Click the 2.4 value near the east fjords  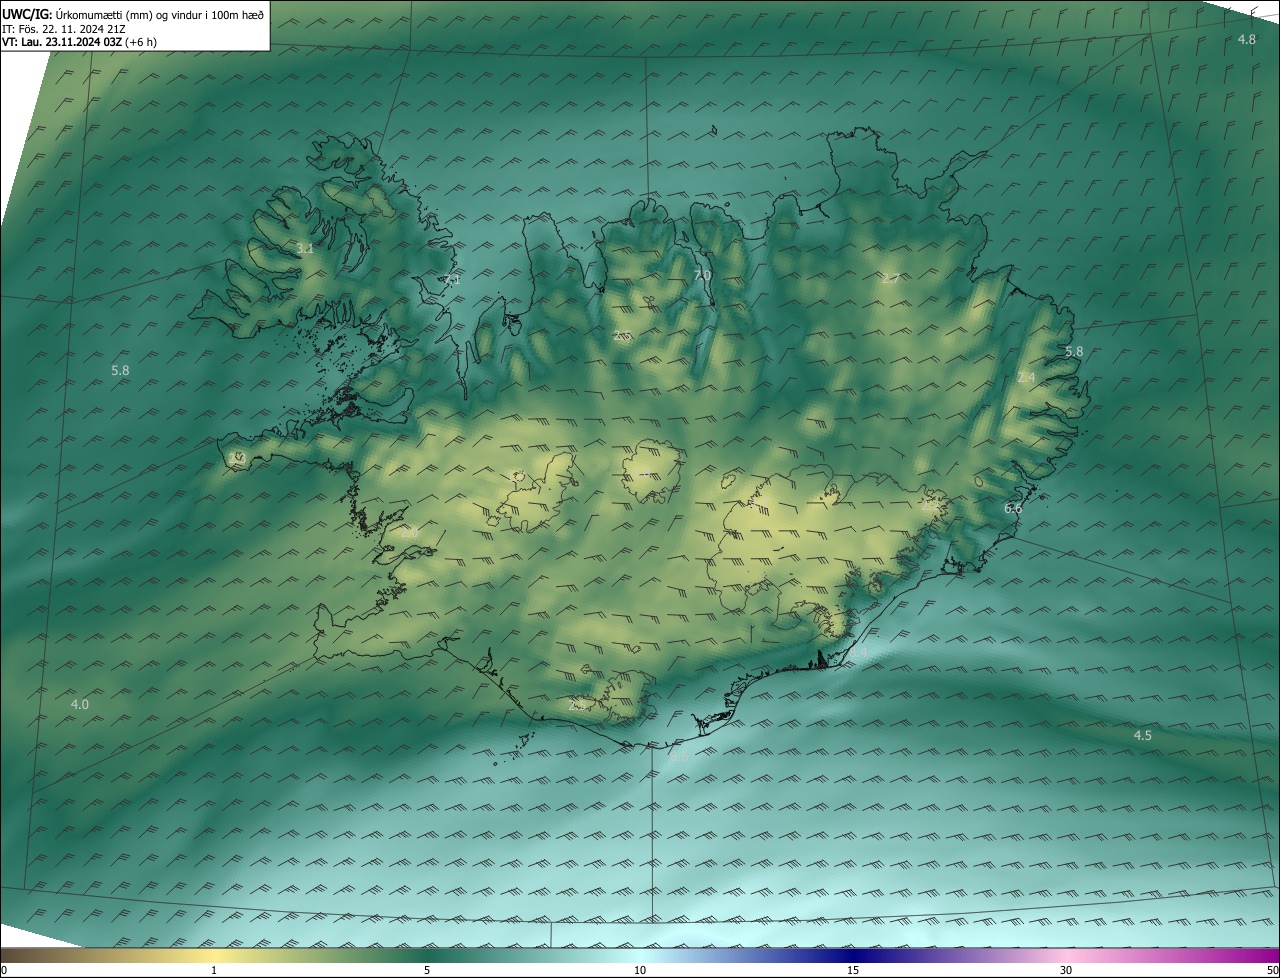[1026, 377]
